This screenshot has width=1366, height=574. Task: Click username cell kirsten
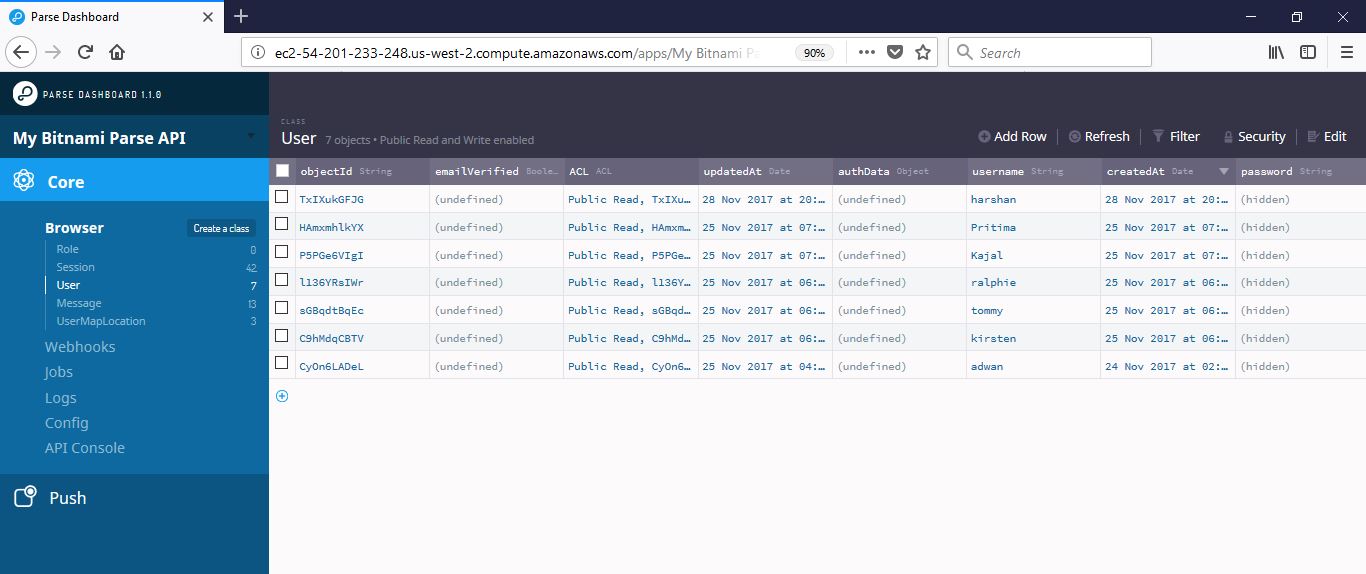point(1034,338)
